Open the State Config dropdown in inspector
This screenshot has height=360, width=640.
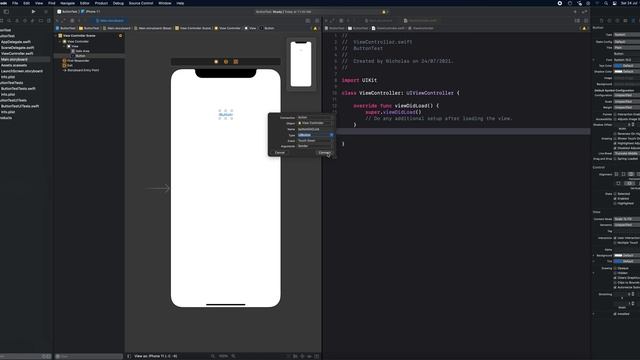(627, 42)
